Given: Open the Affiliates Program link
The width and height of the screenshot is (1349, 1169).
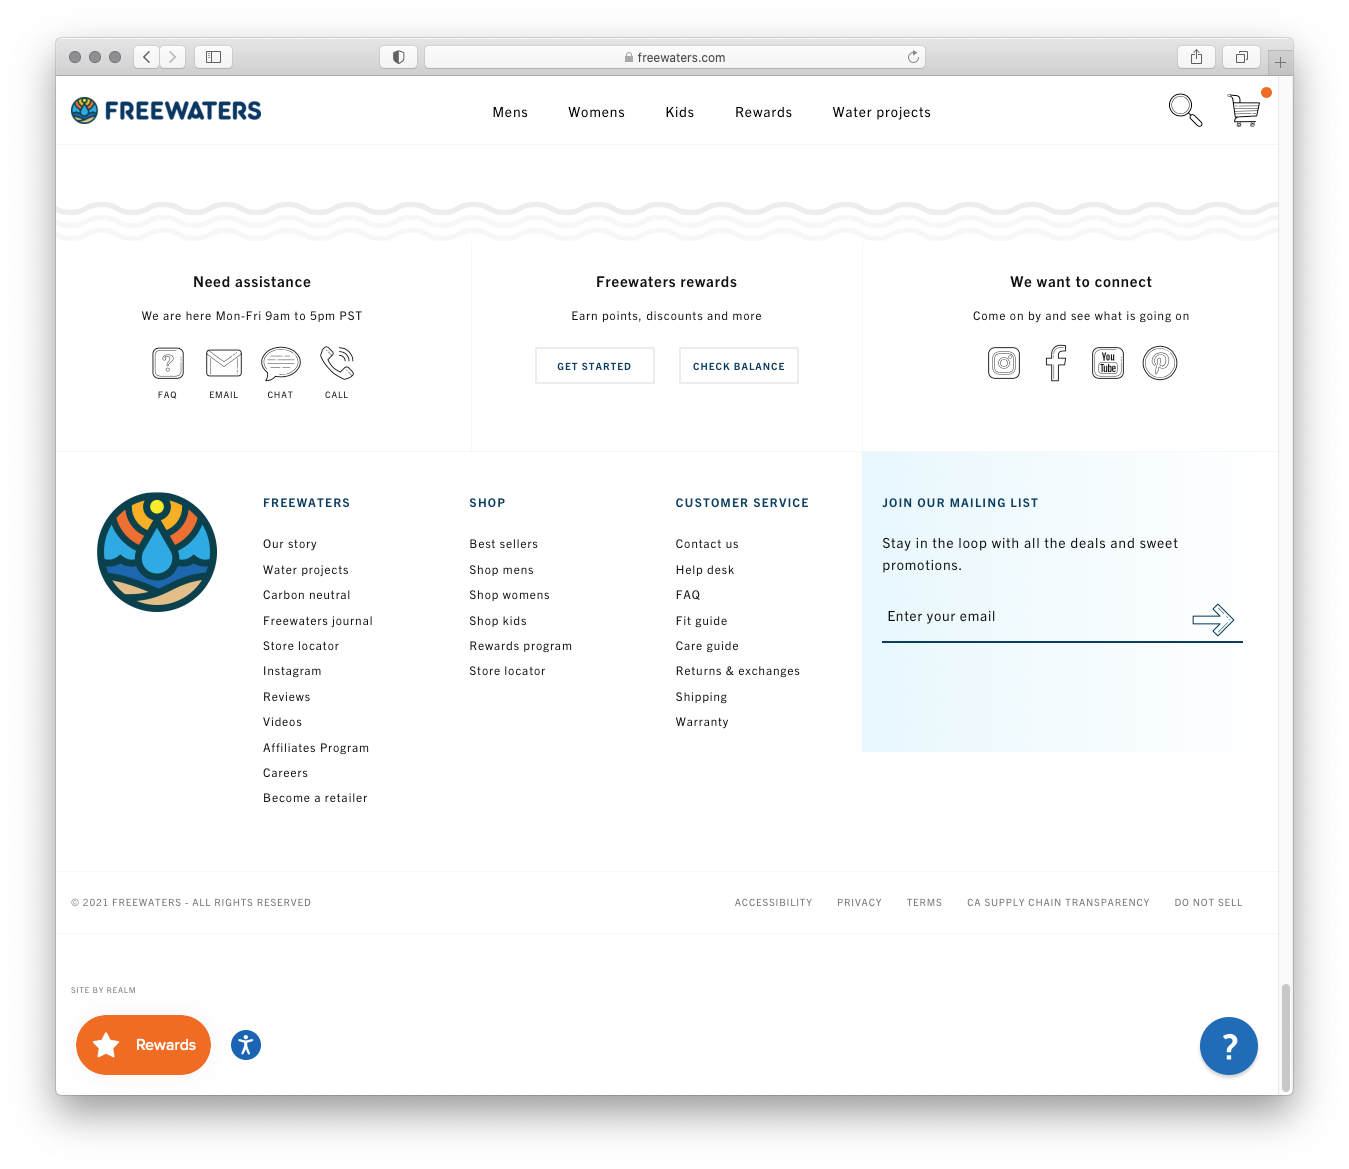Looking at the screenshot, I should (316, 748).
